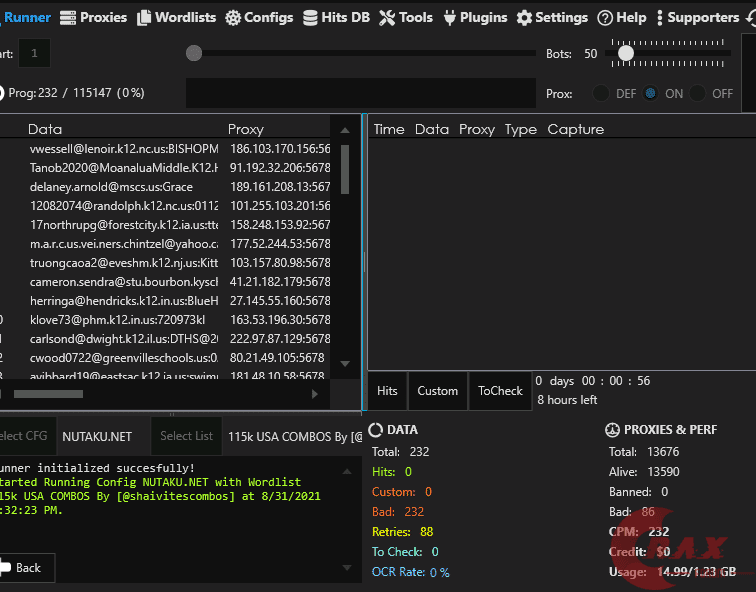Viewport: 756px width, 592px height.
Task: Select the vwessell@lenoir.k12.nc.us row
Action: pos(166,148)
